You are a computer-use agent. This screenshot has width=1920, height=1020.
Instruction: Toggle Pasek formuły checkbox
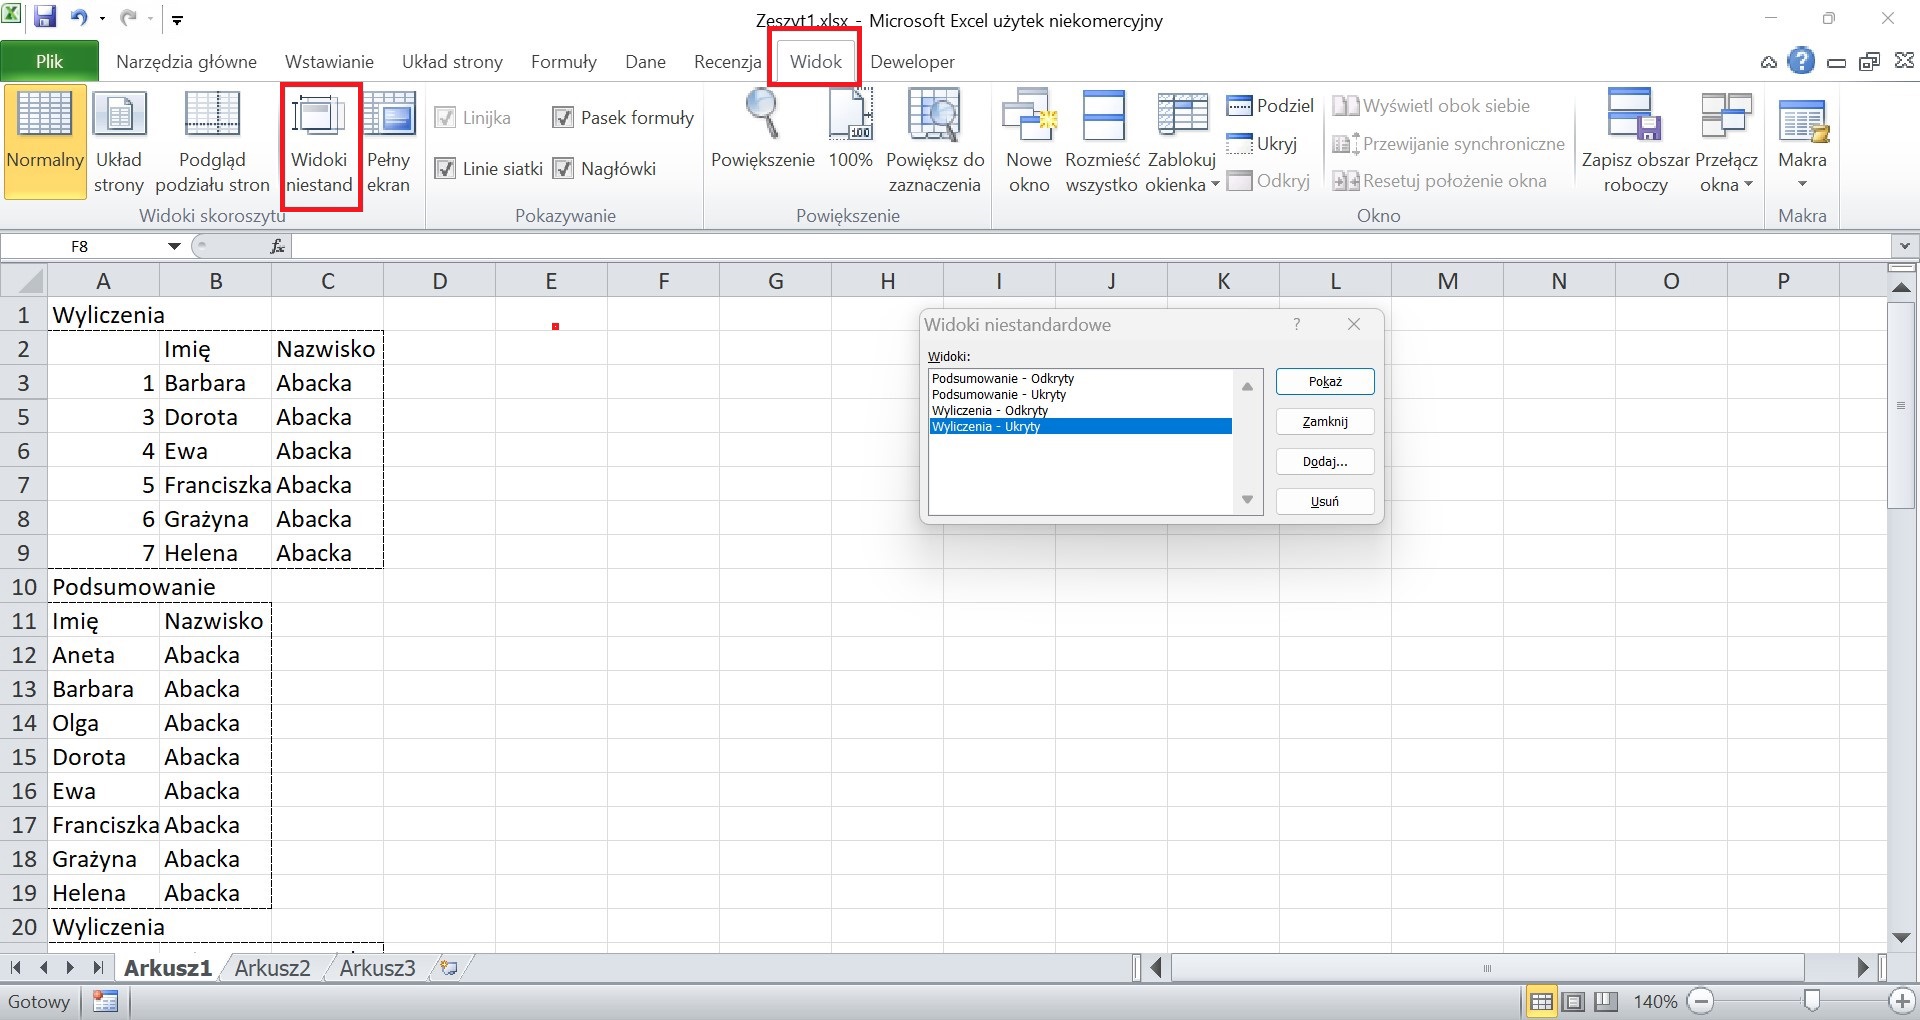[563, 118]
